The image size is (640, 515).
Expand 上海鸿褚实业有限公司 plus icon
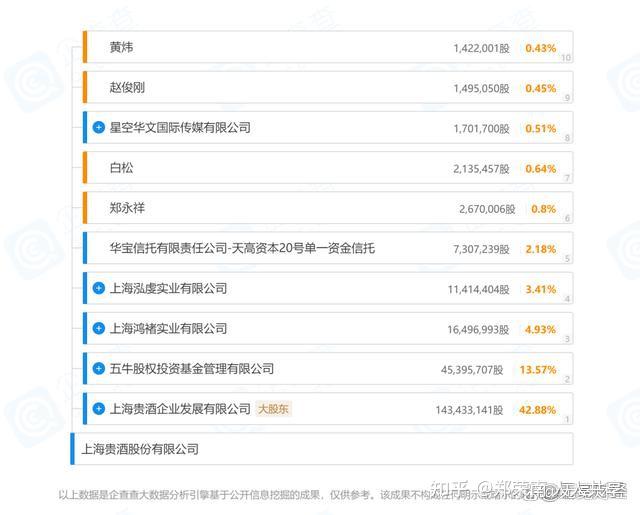(x=98, y=328)
